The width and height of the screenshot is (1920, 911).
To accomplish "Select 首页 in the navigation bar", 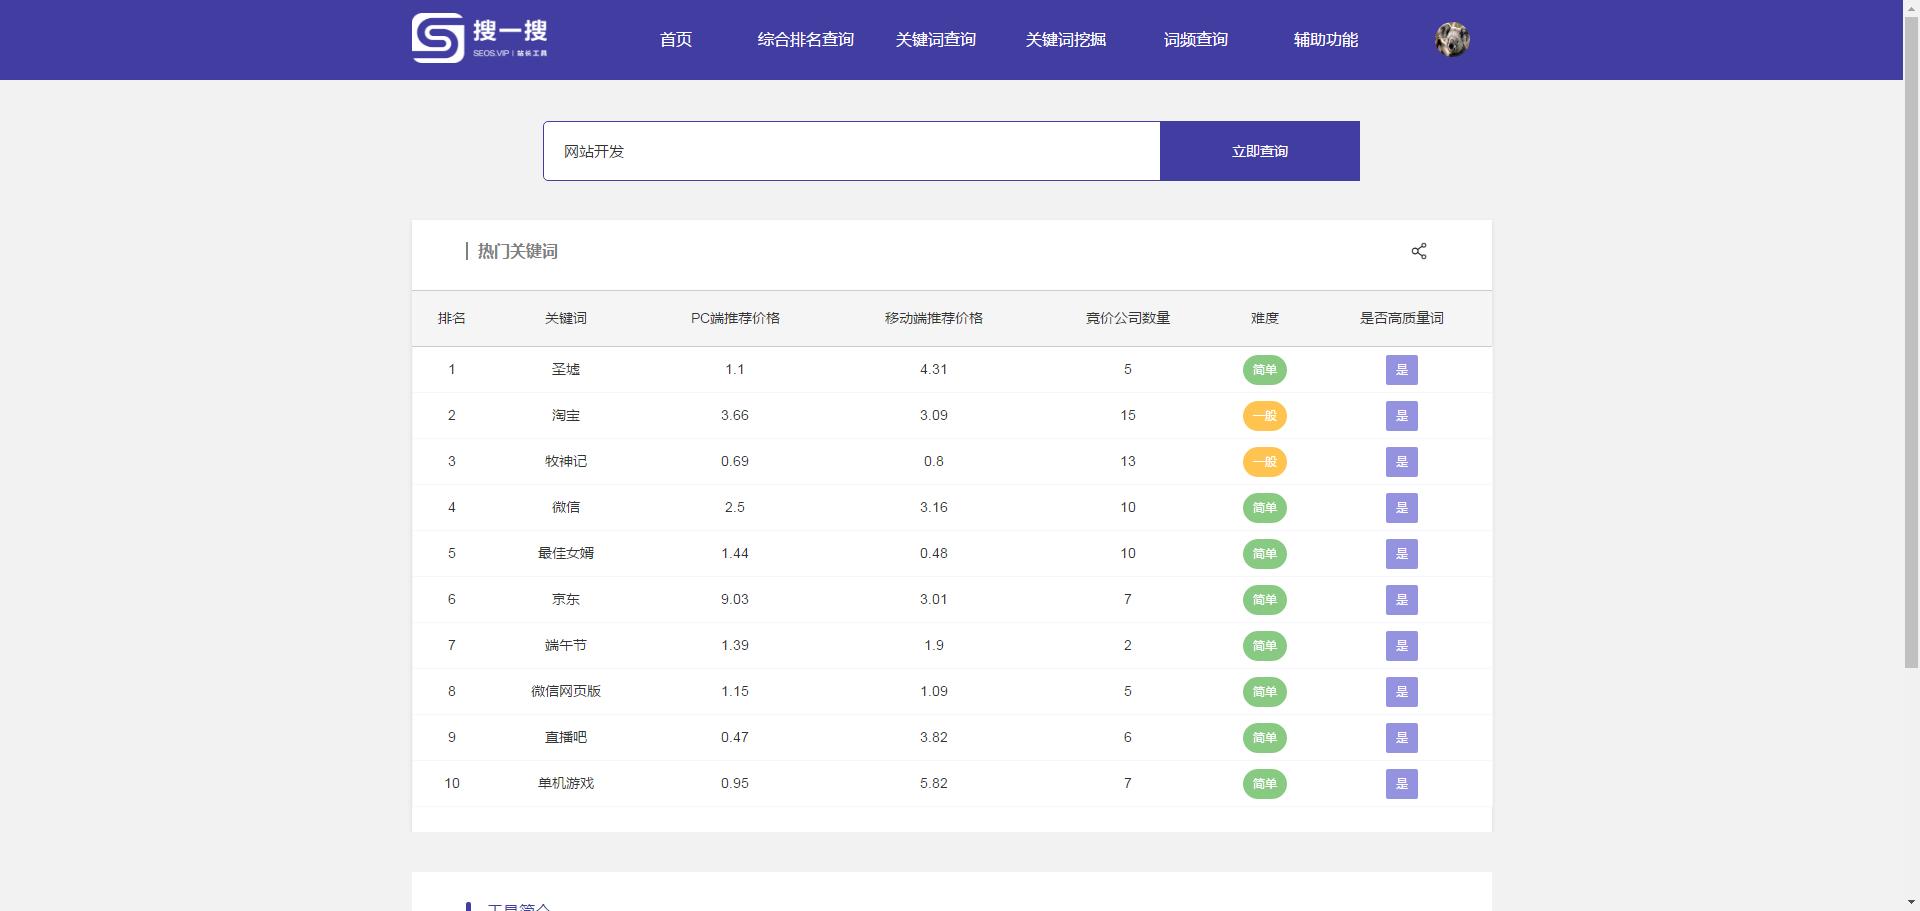I will 674,40.
